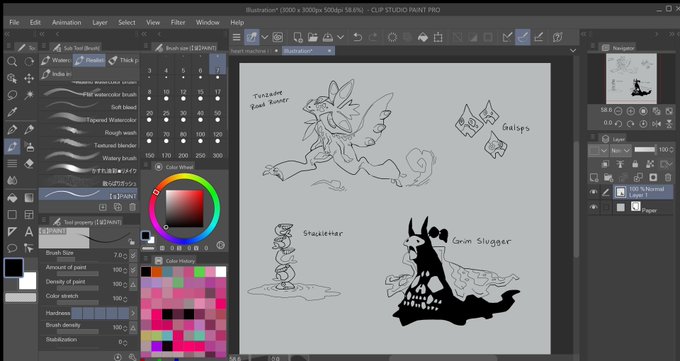Select the Watery brush
The width and height of the screenshot is (680, 361).
pos(88,158)
